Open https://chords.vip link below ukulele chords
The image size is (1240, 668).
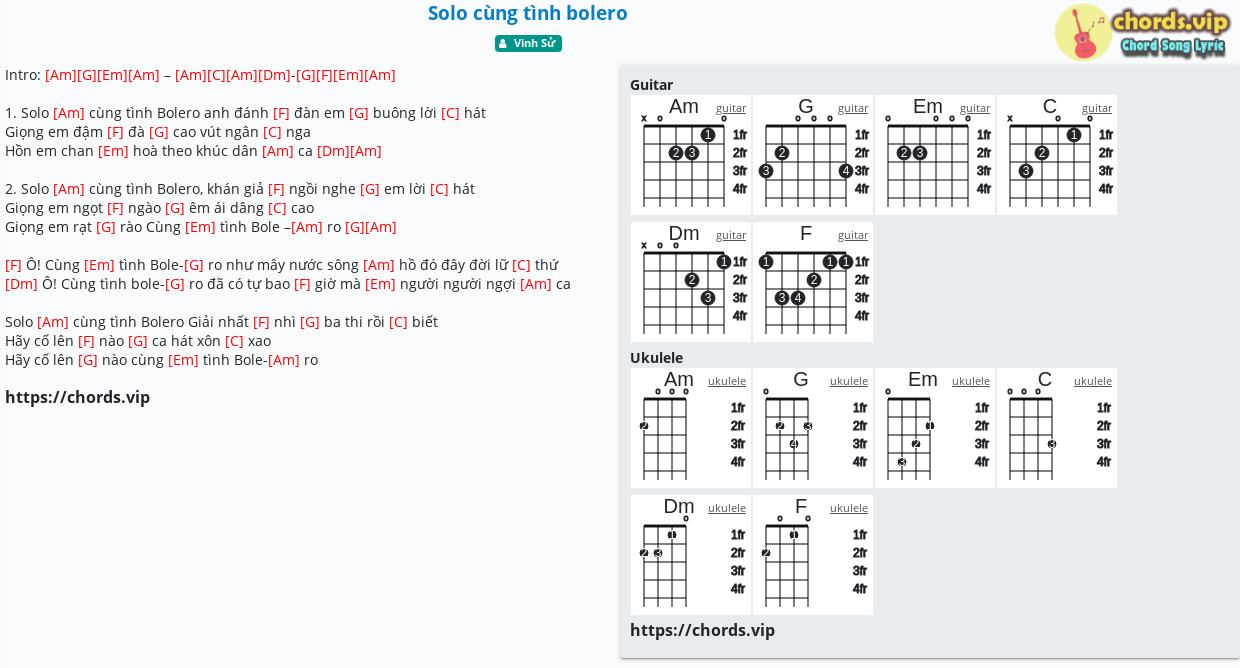[702, 630]
